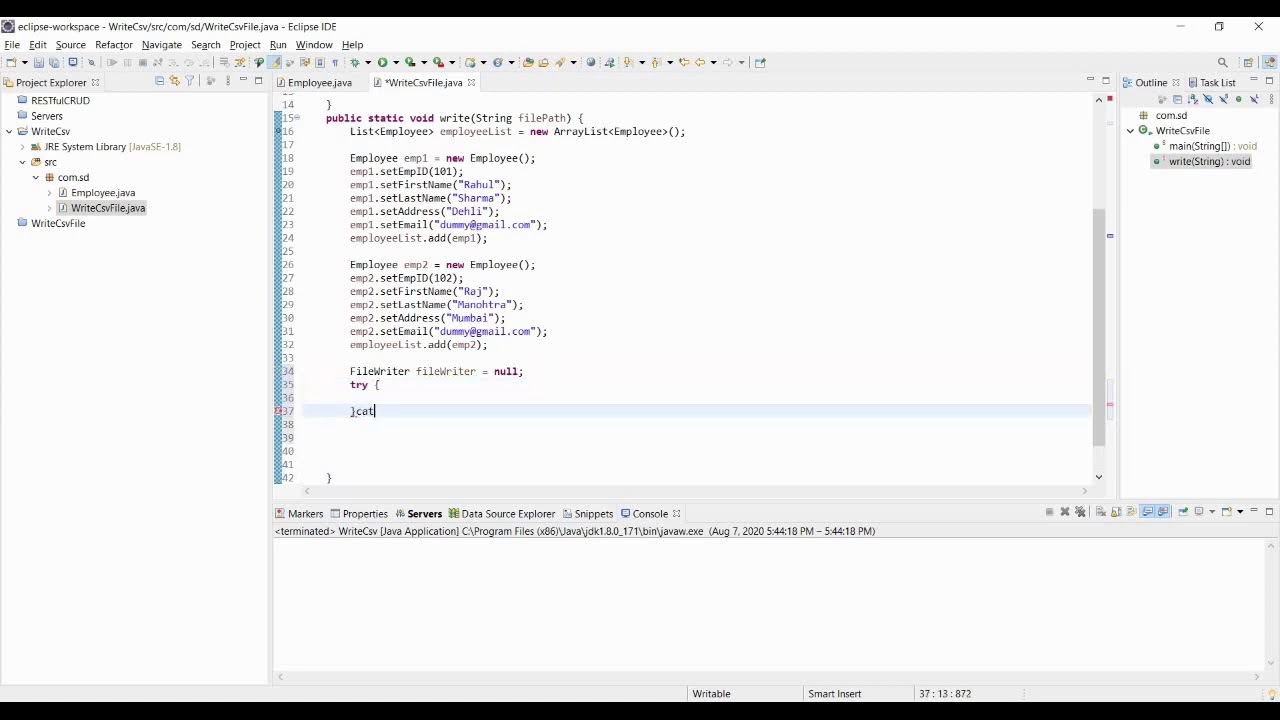Click the Back navigation arrow in the toolbar

700,62
